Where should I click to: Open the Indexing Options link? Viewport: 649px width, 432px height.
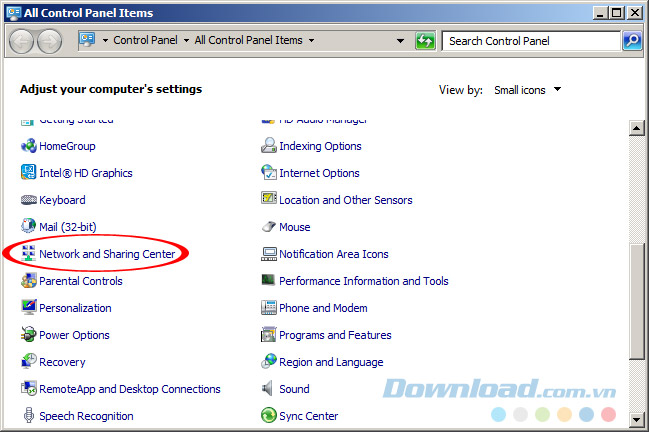coord(320,146)
